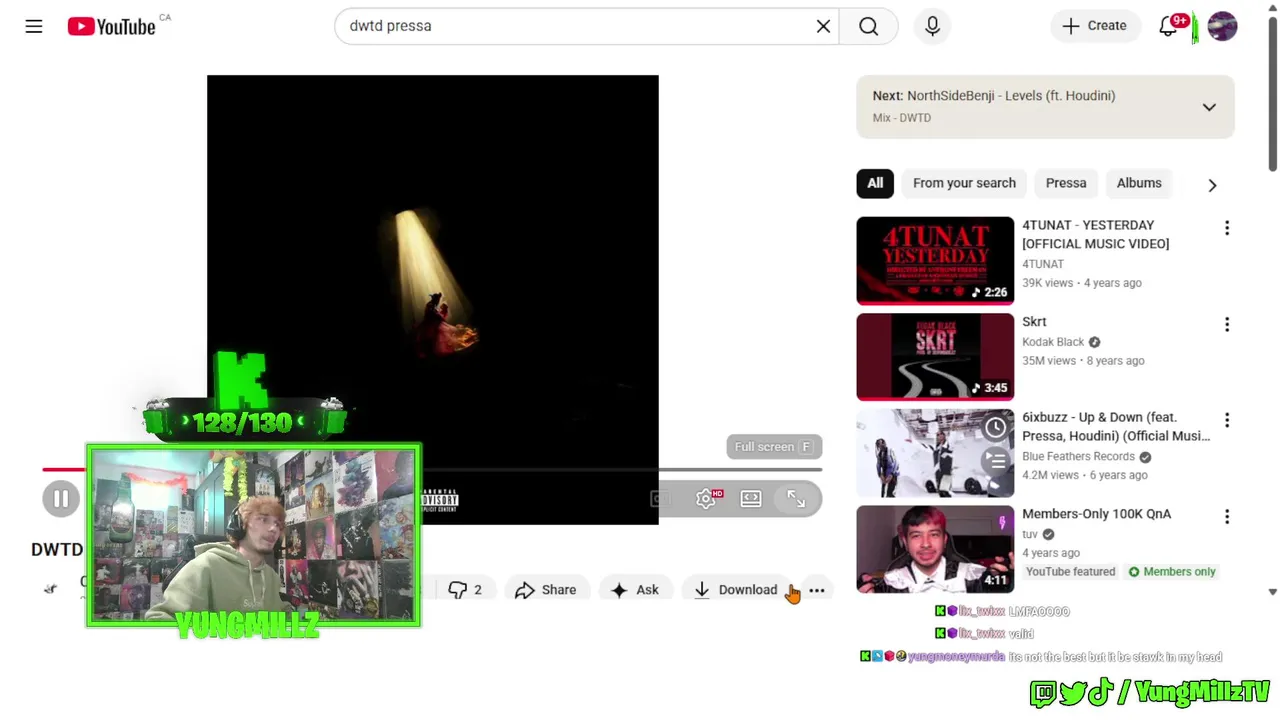Open the Create button menu
The height and width of the screenshot is (720, 1280).
point(1095,26)
